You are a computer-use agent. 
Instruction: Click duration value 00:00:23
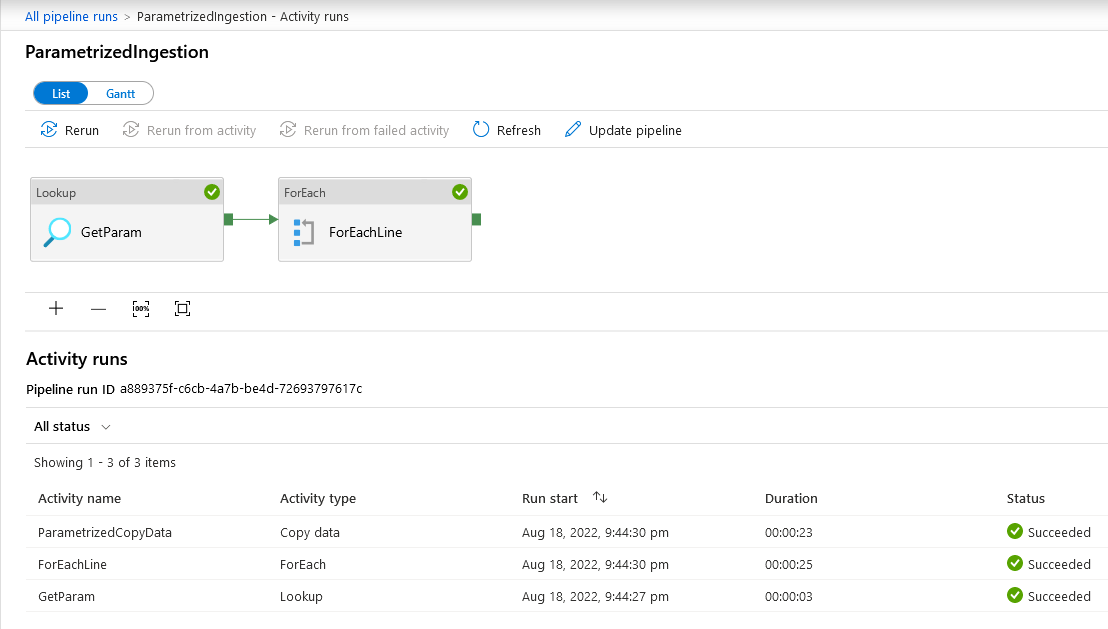[789, 533]
